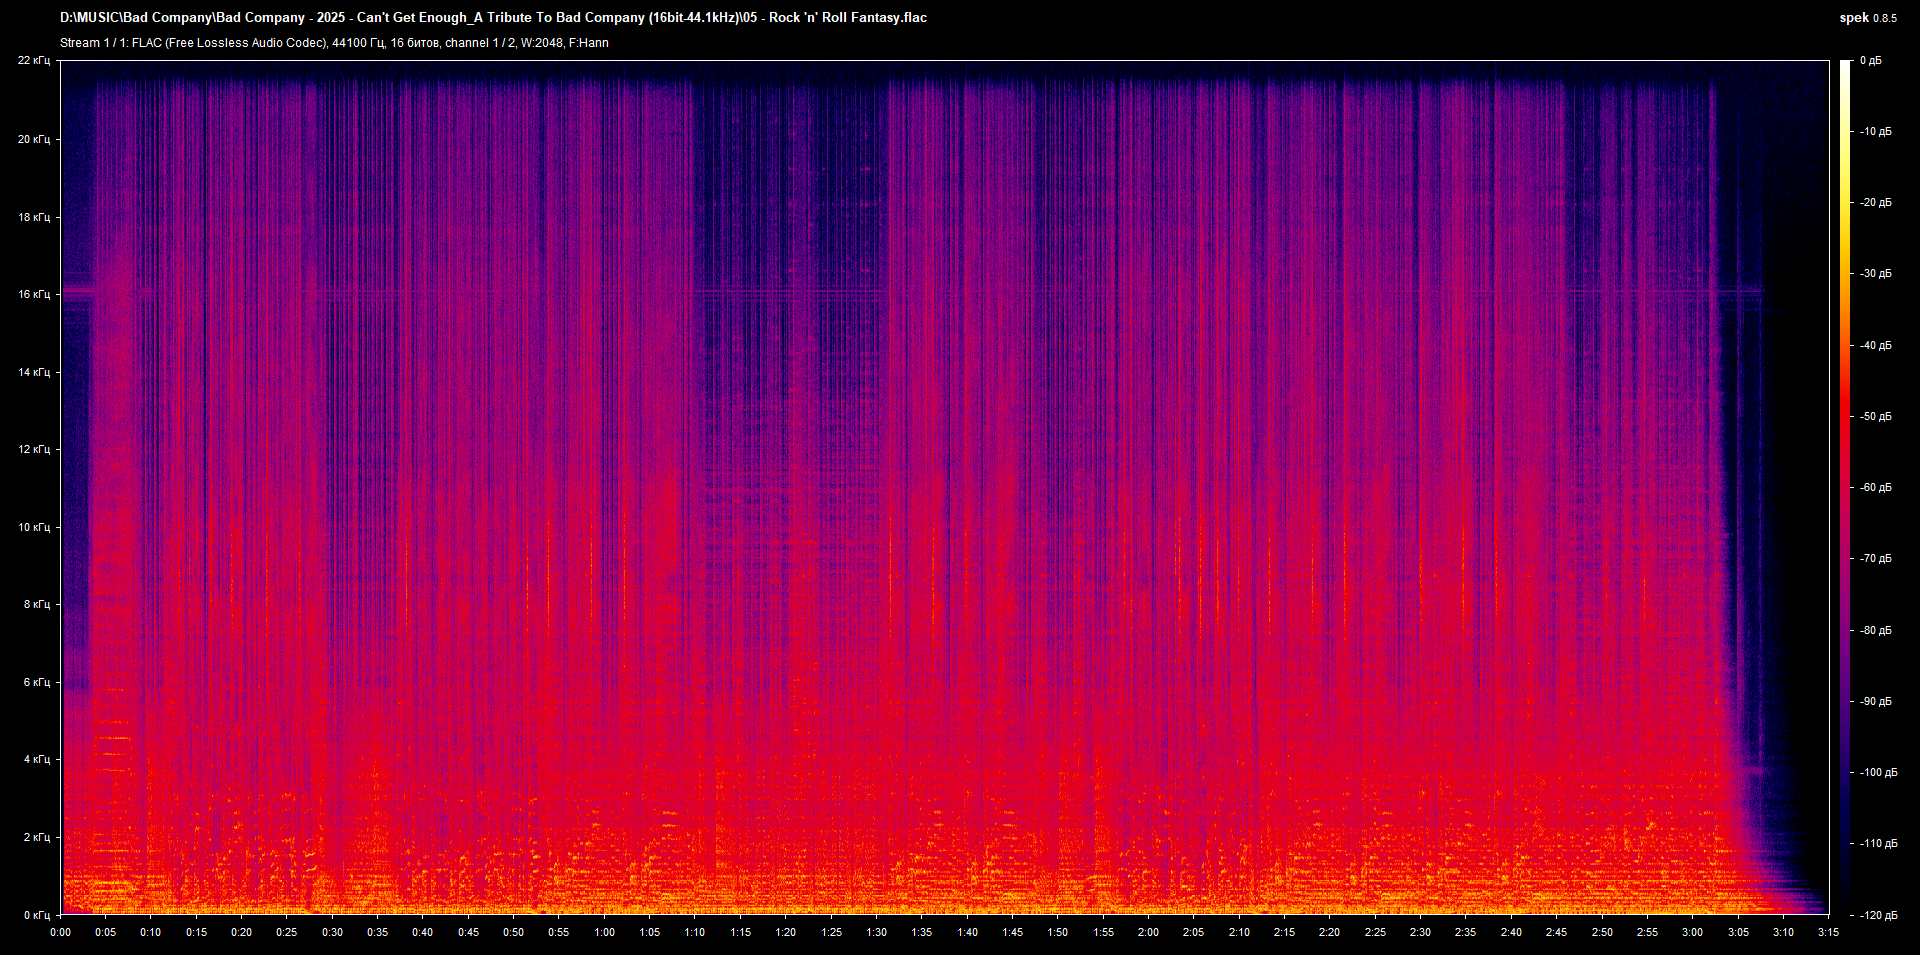The width and height of the screenshot is (1920, 955).
Task: Click the 0 дБ level label
Action: pos(1870,61)
